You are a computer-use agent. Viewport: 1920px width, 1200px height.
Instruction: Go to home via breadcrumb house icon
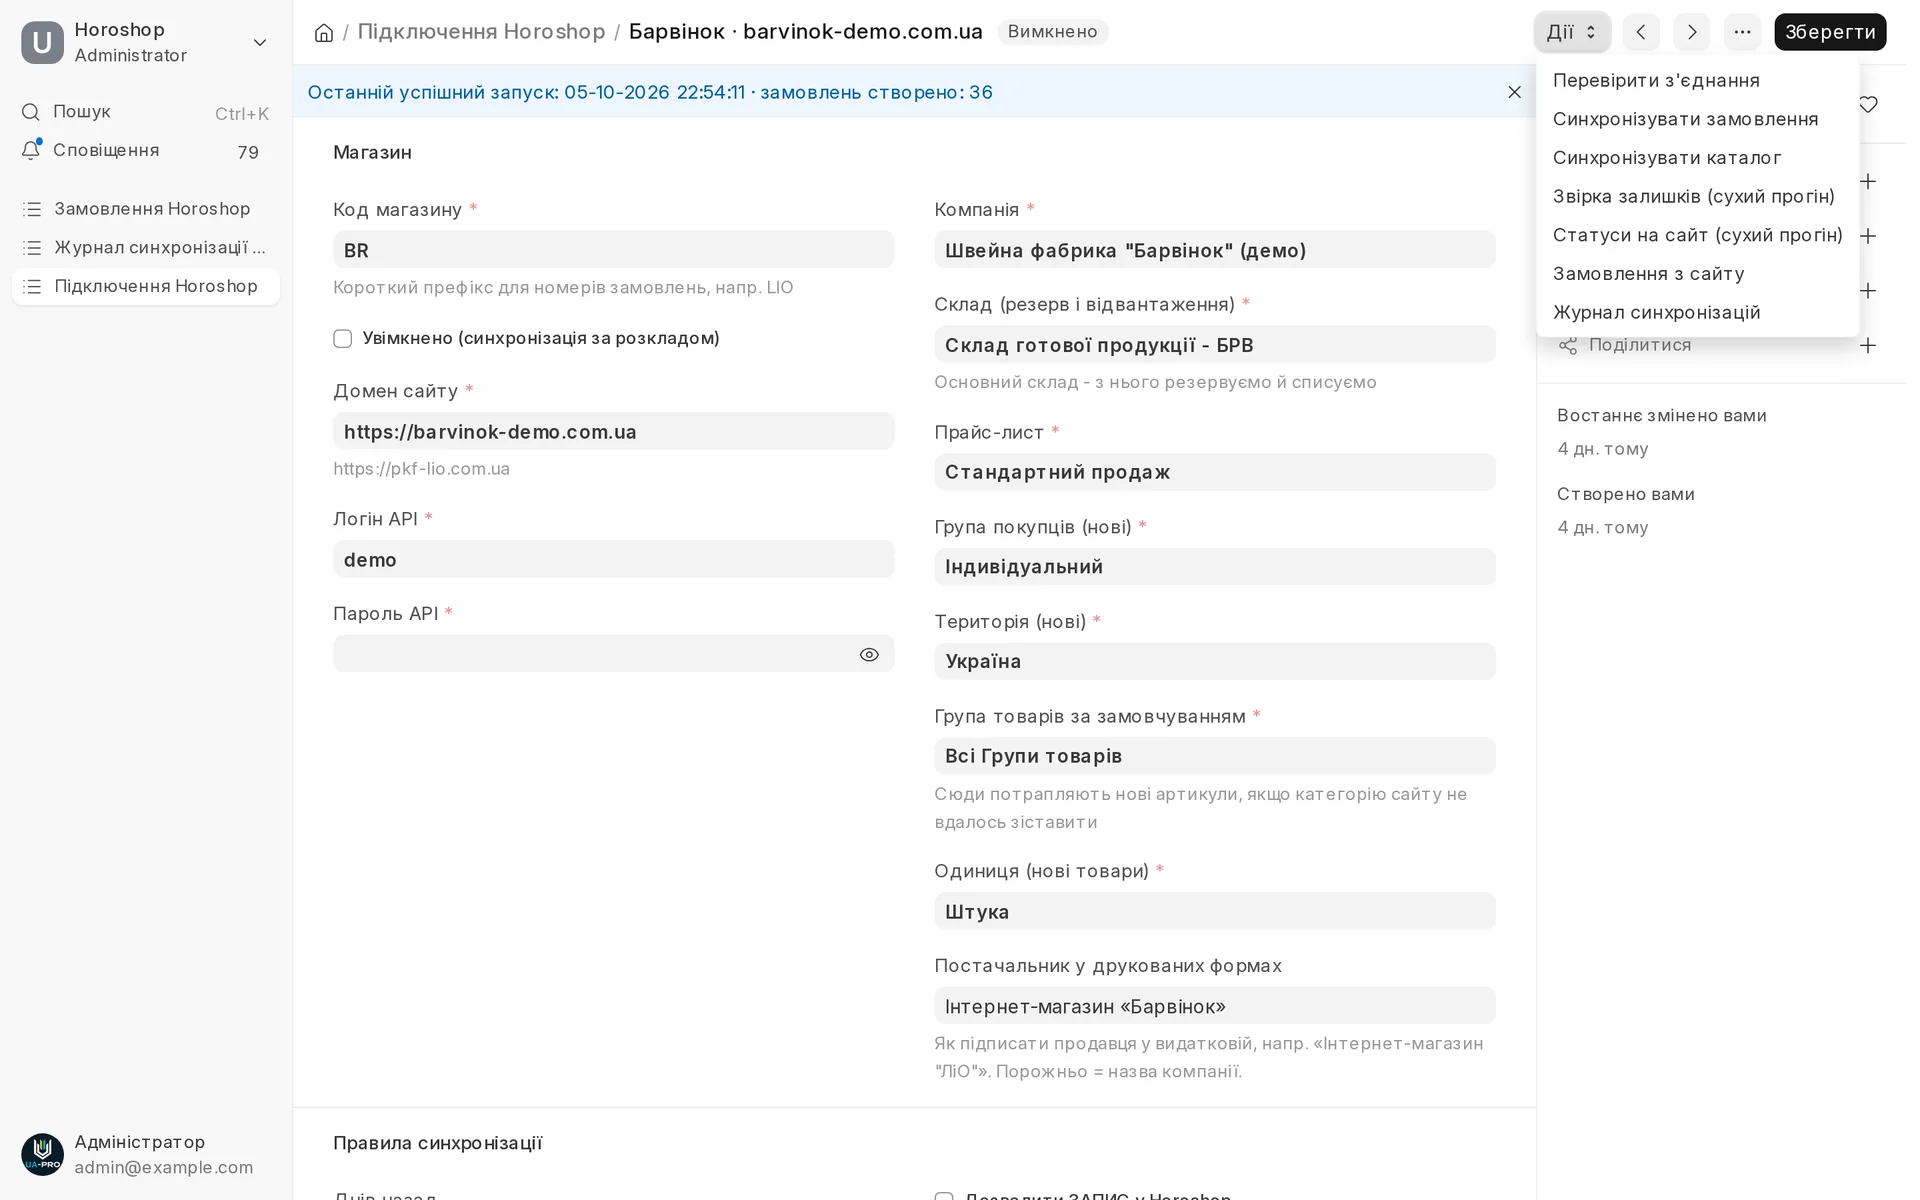(324, 33)
